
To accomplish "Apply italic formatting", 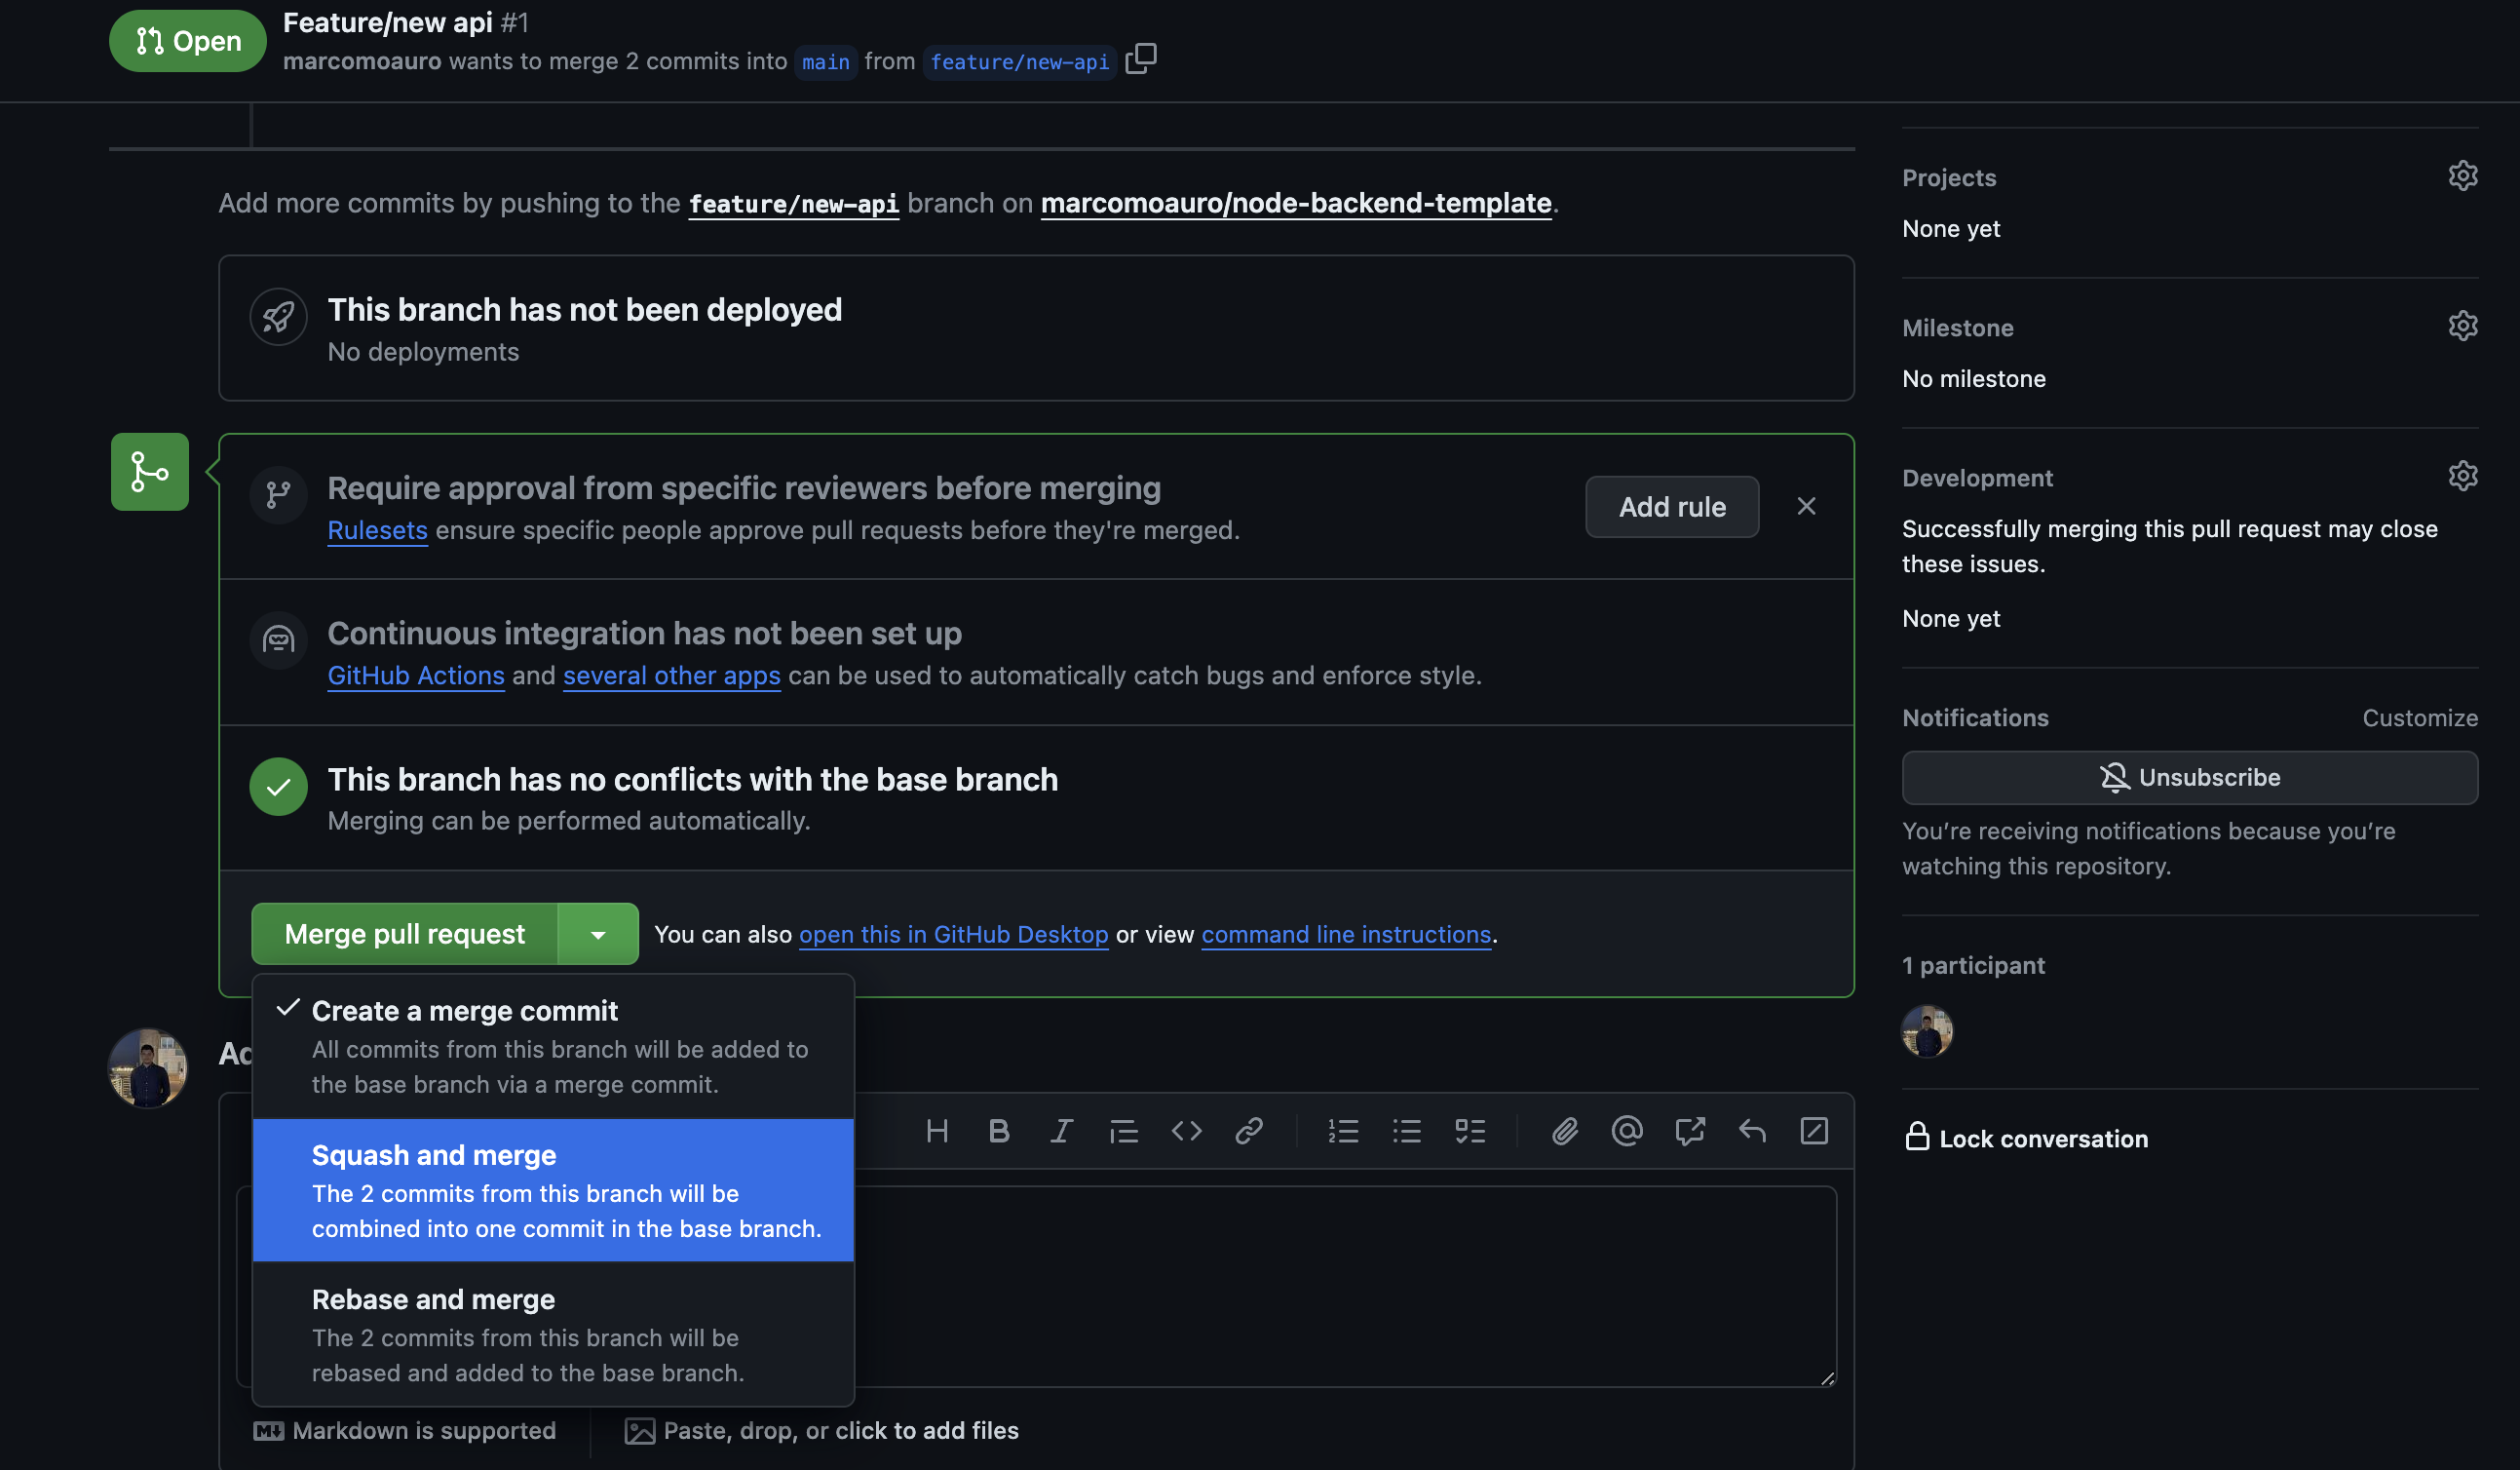I will click(x=1061, y=1131).
